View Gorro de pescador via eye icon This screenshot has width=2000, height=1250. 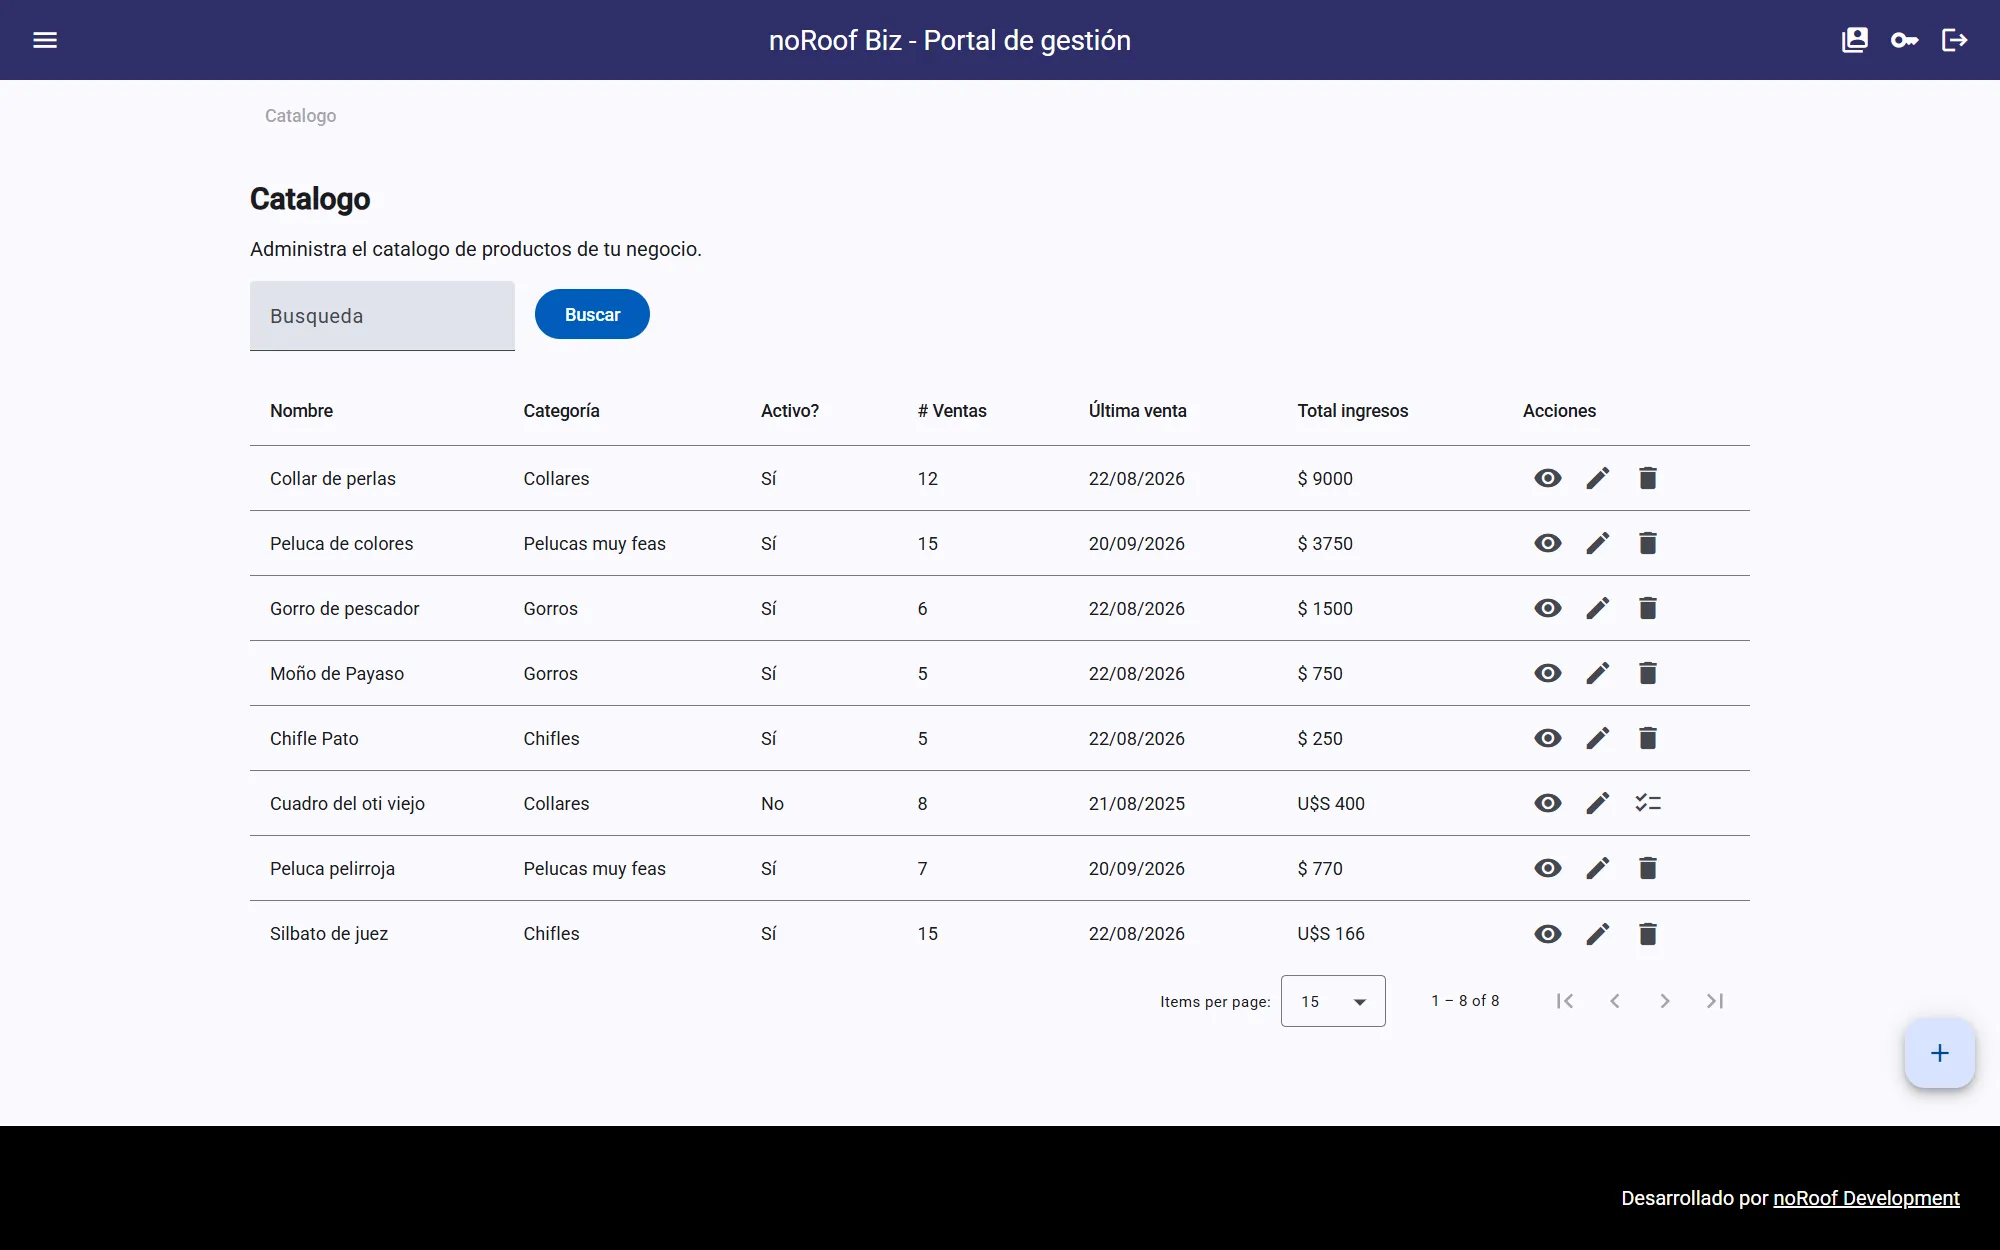[1548, 608]
